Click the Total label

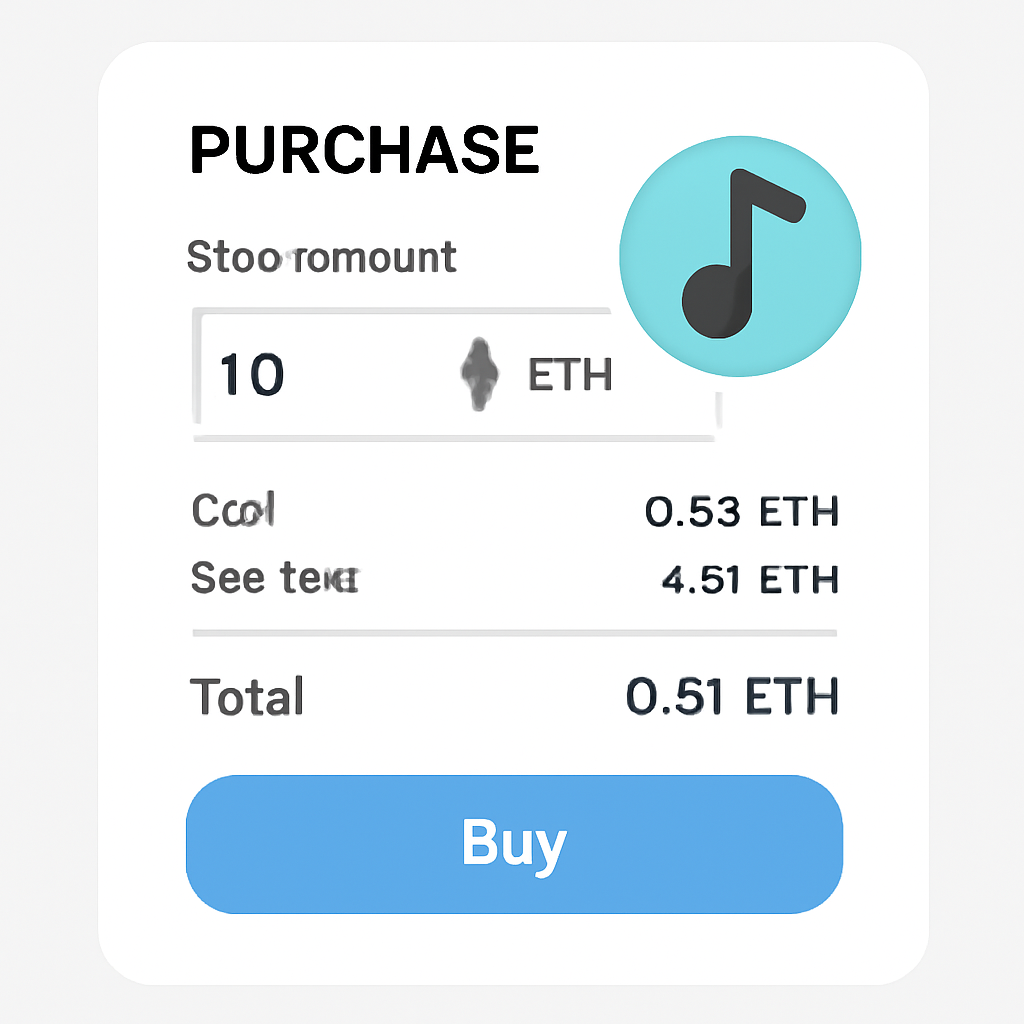tap(246, 697)
